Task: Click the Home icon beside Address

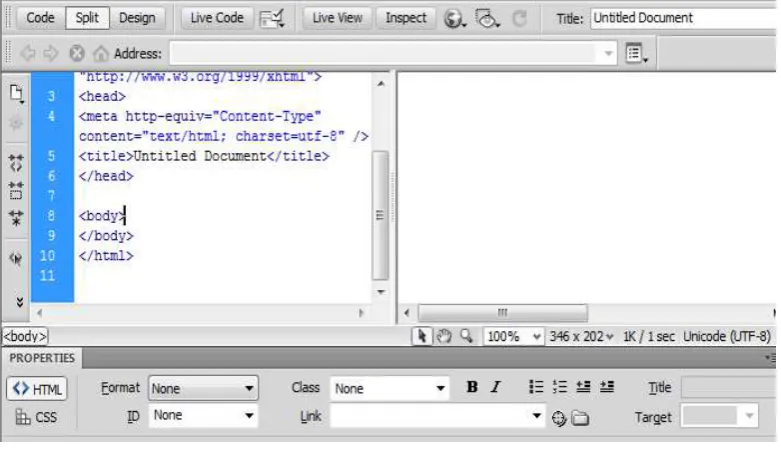Action: coord(101,53)
